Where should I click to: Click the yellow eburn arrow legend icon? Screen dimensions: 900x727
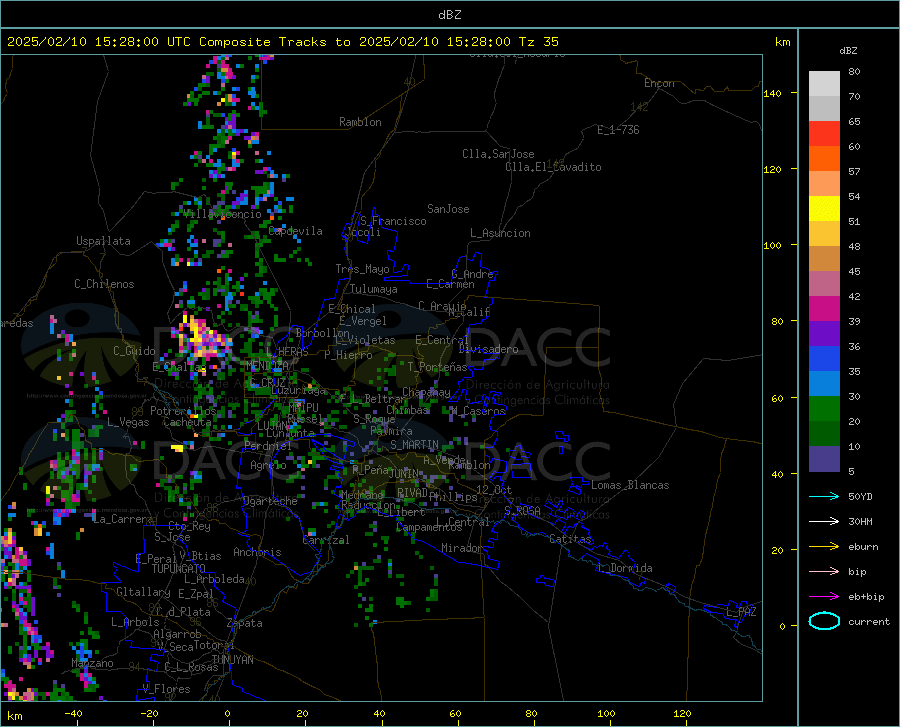[x=824, y=547]
